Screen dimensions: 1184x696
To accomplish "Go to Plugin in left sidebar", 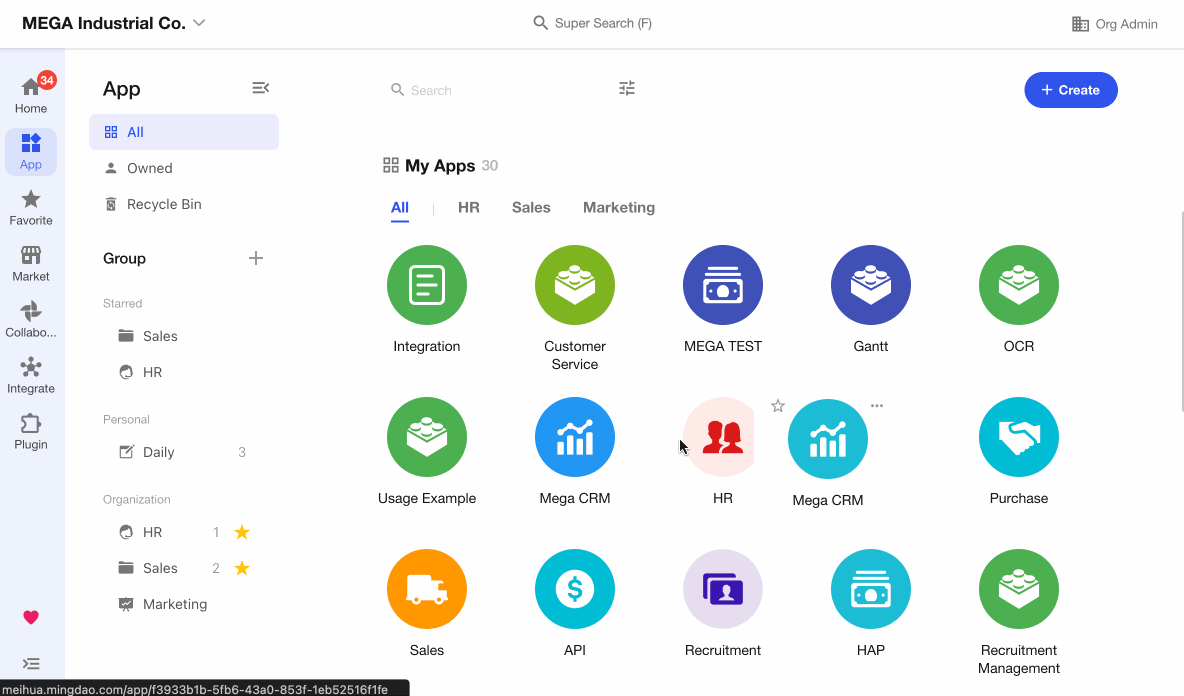I will pyautogui.click(x=30, y=432).
